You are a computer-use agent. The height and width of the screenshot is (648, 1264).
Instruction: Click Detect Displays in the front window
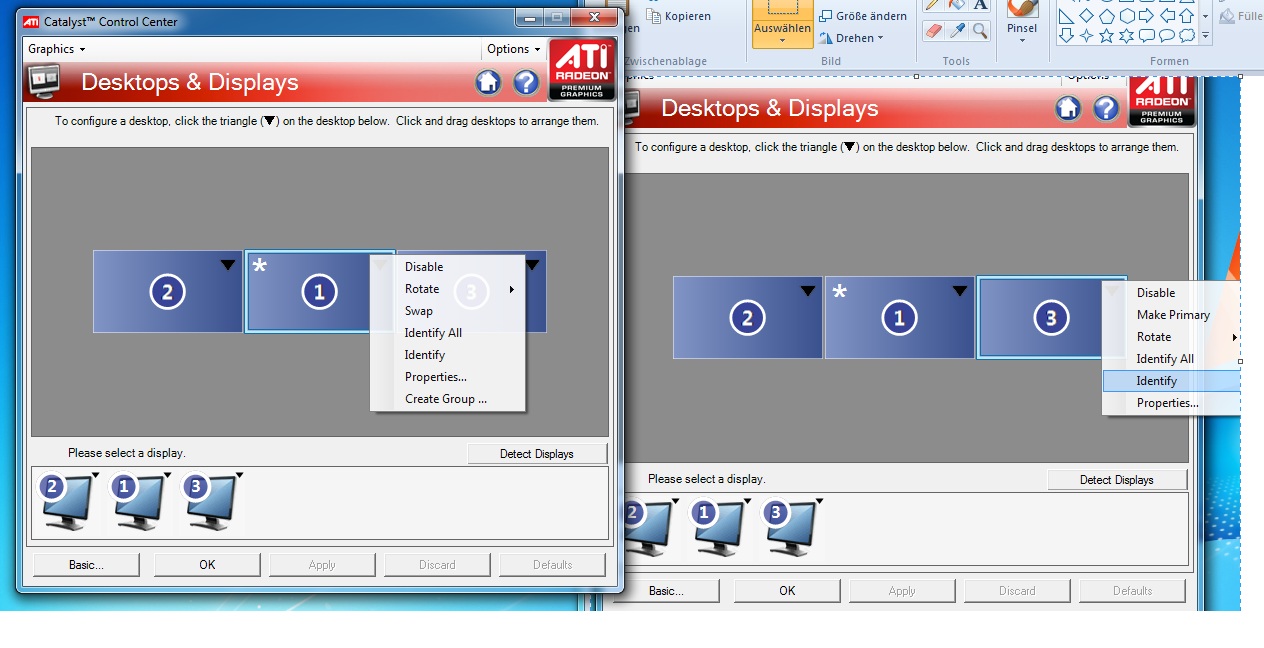[537, 454]
